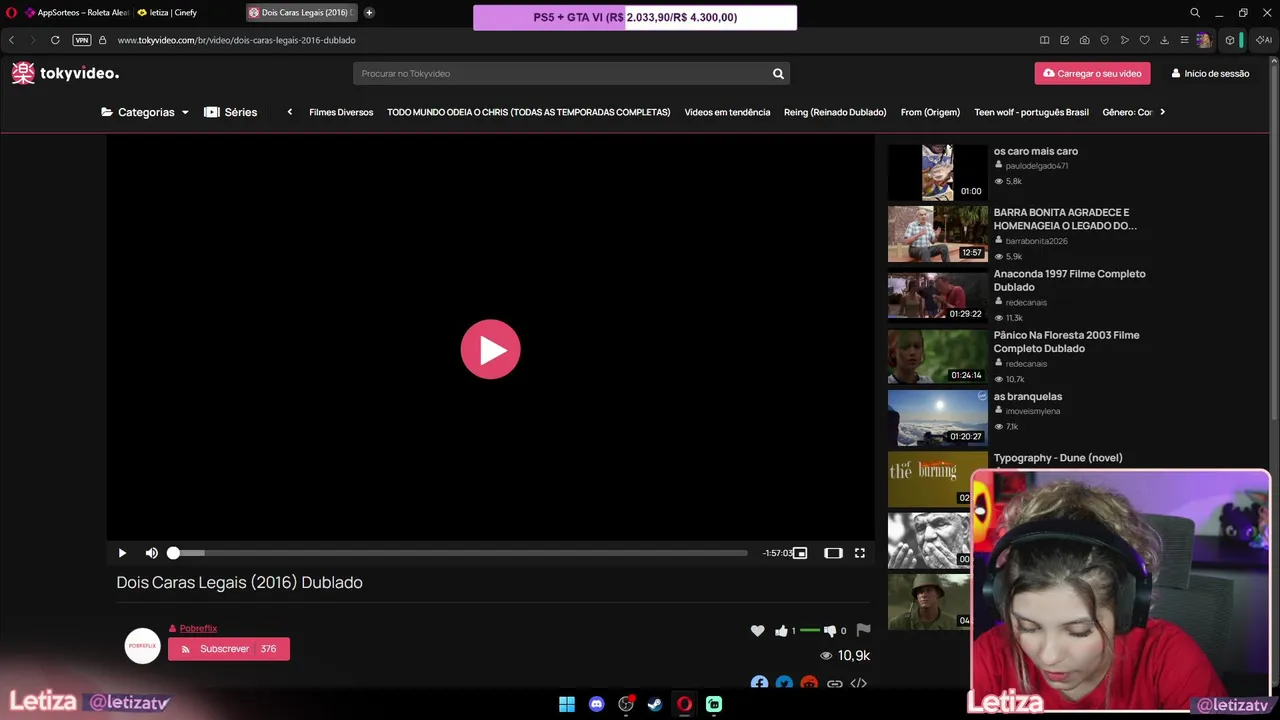Click Opera GX icon in taskbar

point(684,704)
